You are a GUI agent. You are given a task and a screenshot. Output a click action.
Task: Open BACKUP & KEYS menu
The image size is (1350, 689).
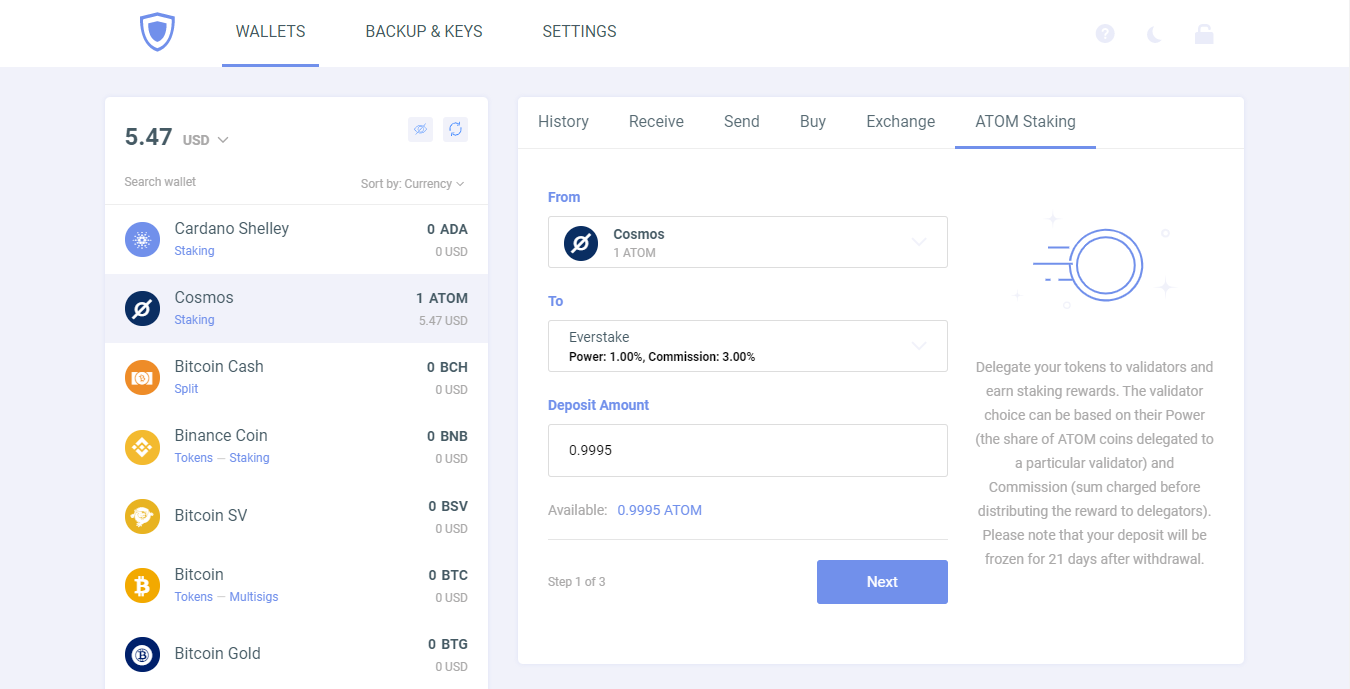(424, 32)
